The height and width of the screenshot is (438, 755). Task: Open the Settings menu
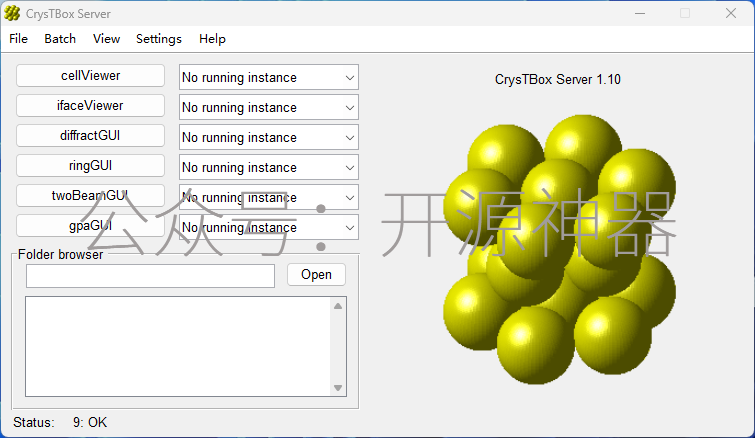point(159,39)
